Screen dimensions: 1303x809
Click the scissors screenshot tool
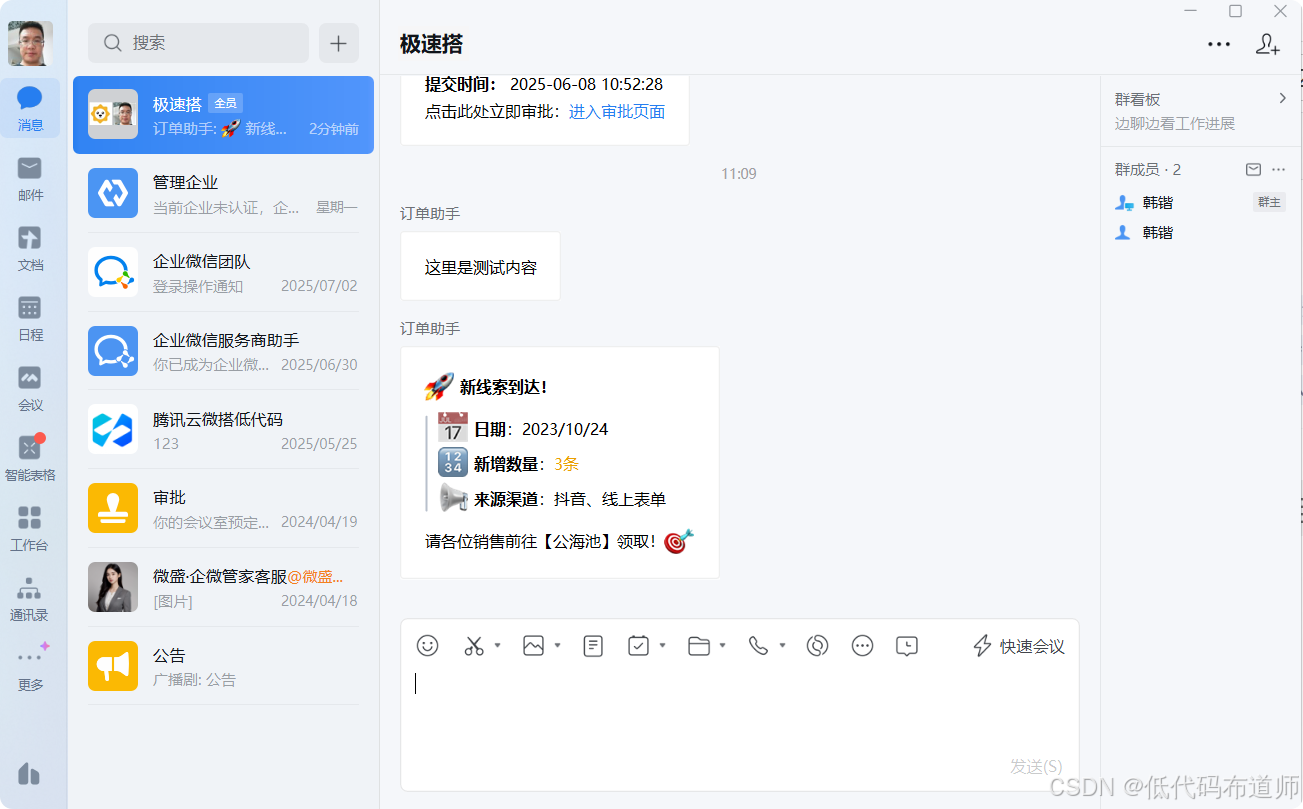coord(474,646)
